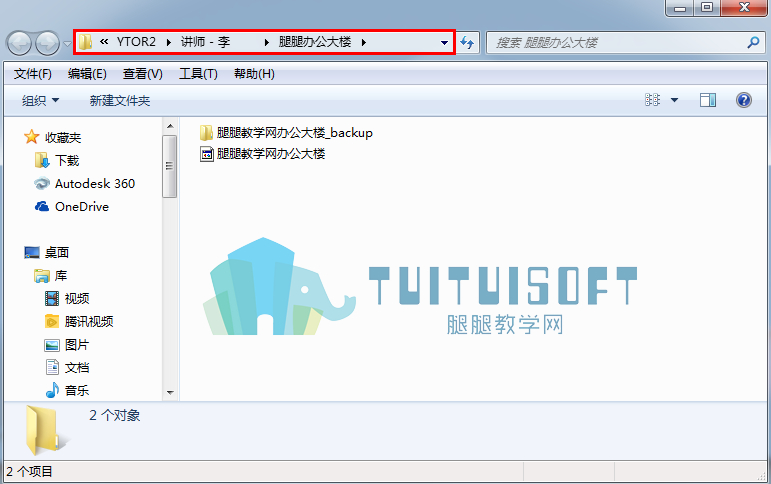The image size is (771, 484).
Task: Click the 桌面 monitor icon
Action: click(31, 253)
